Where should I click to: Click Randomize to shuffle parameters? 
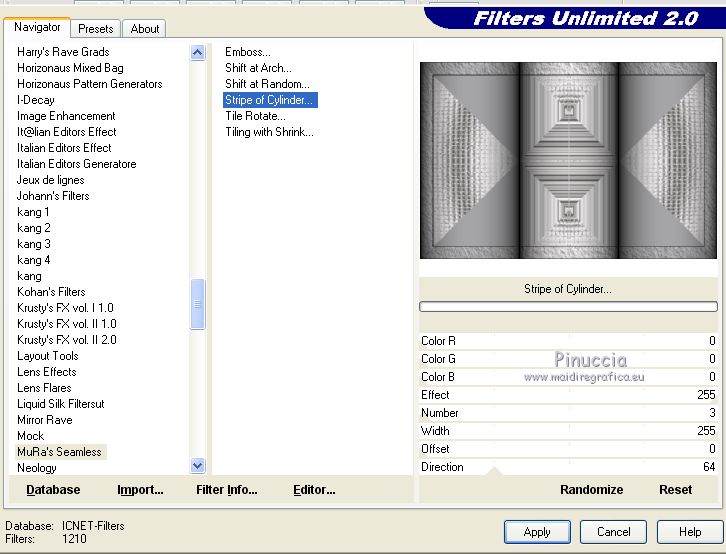pyautogui.click(x=591, y=490)
